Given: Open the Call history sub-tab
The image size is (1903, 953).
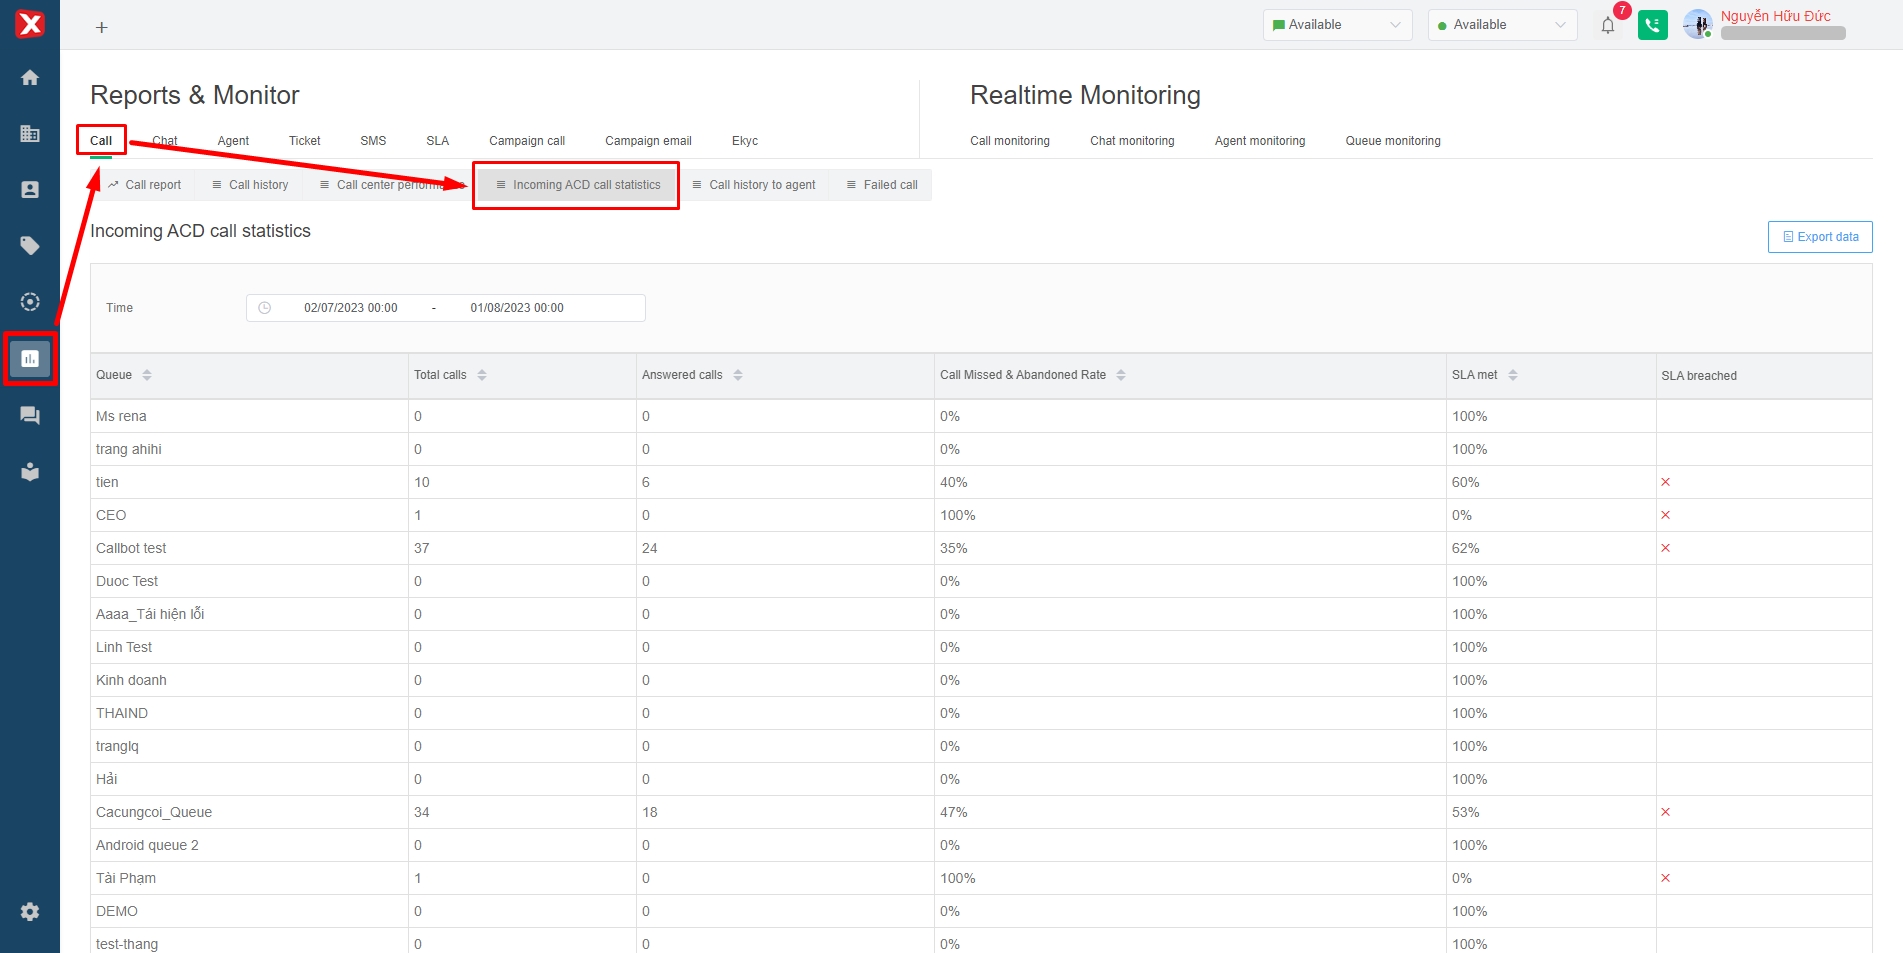Looking at the screenshot, I should coord(250,185).
